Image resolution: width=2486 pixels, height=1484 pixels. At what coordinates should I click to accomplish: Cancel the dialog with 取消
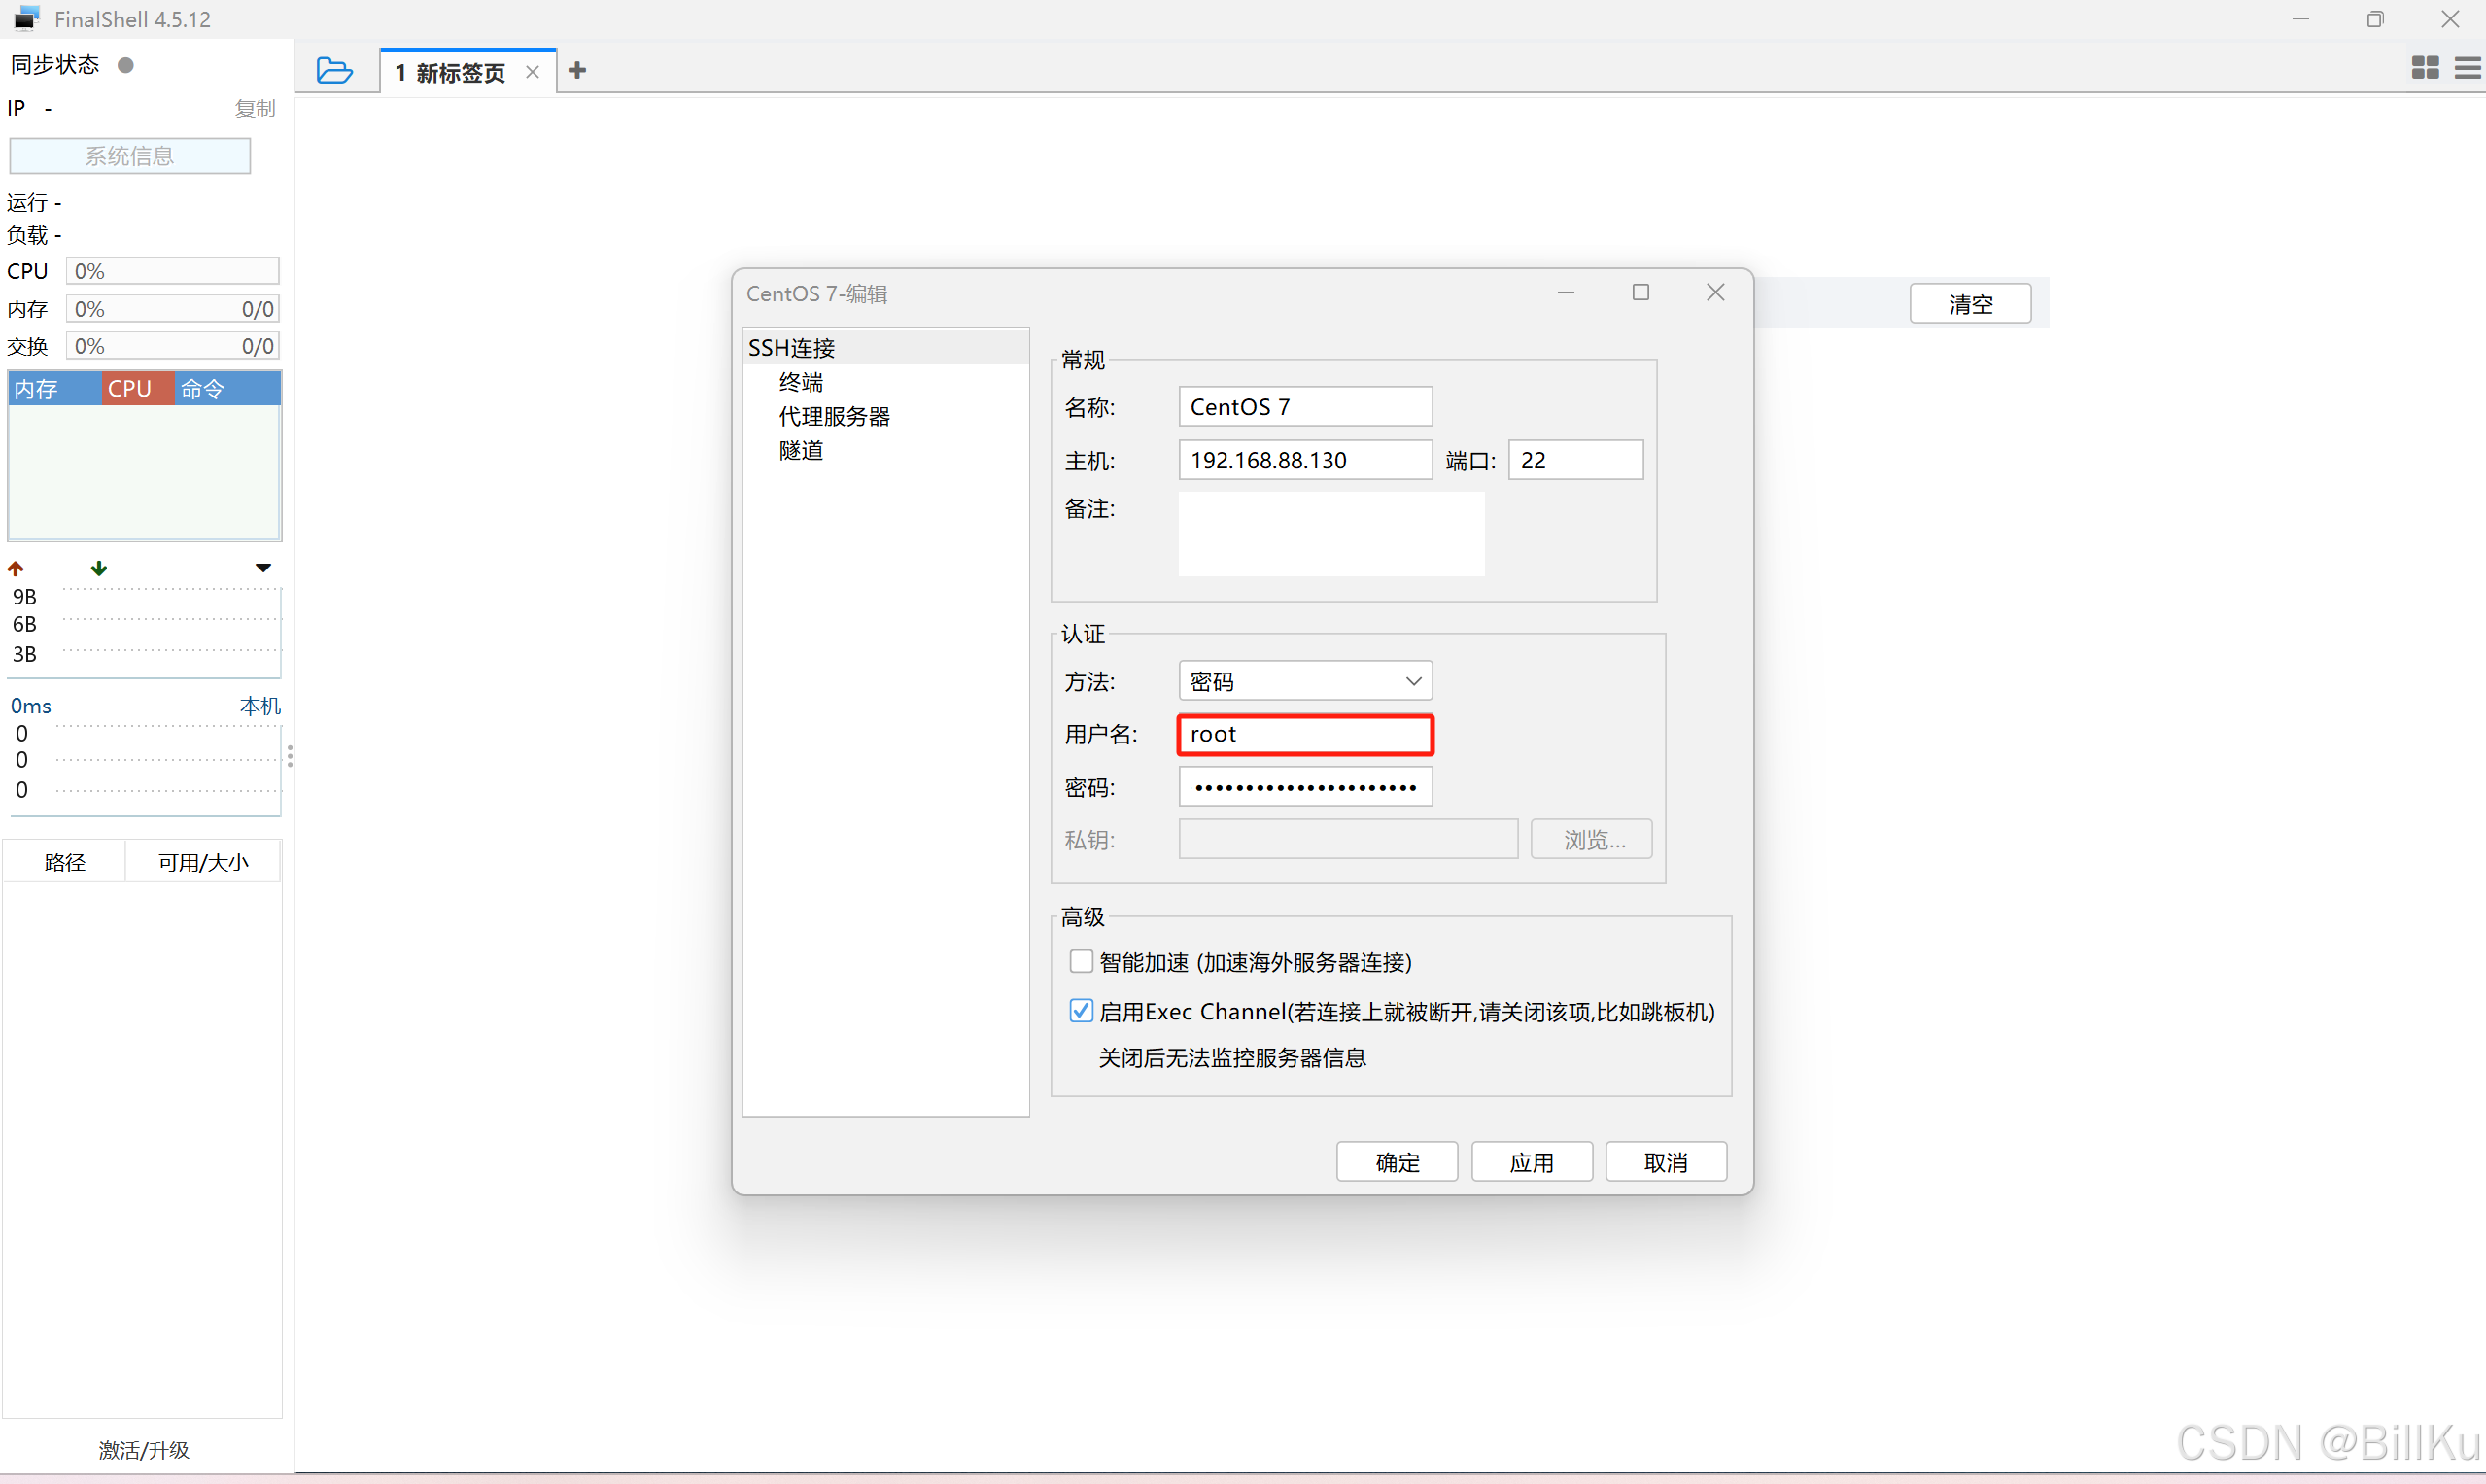(1666, 1162)
